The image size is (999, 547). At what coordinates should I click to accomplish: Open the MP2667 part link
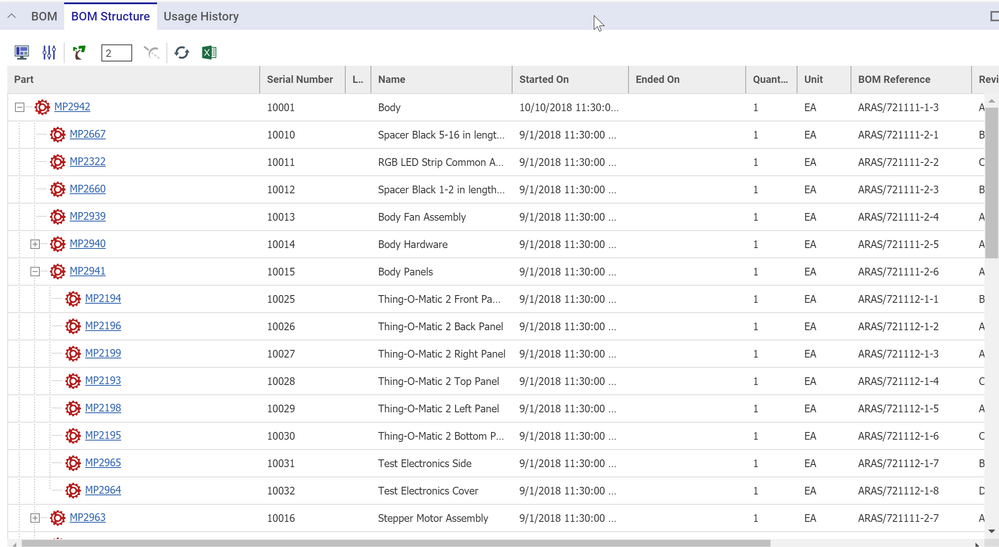87,134
